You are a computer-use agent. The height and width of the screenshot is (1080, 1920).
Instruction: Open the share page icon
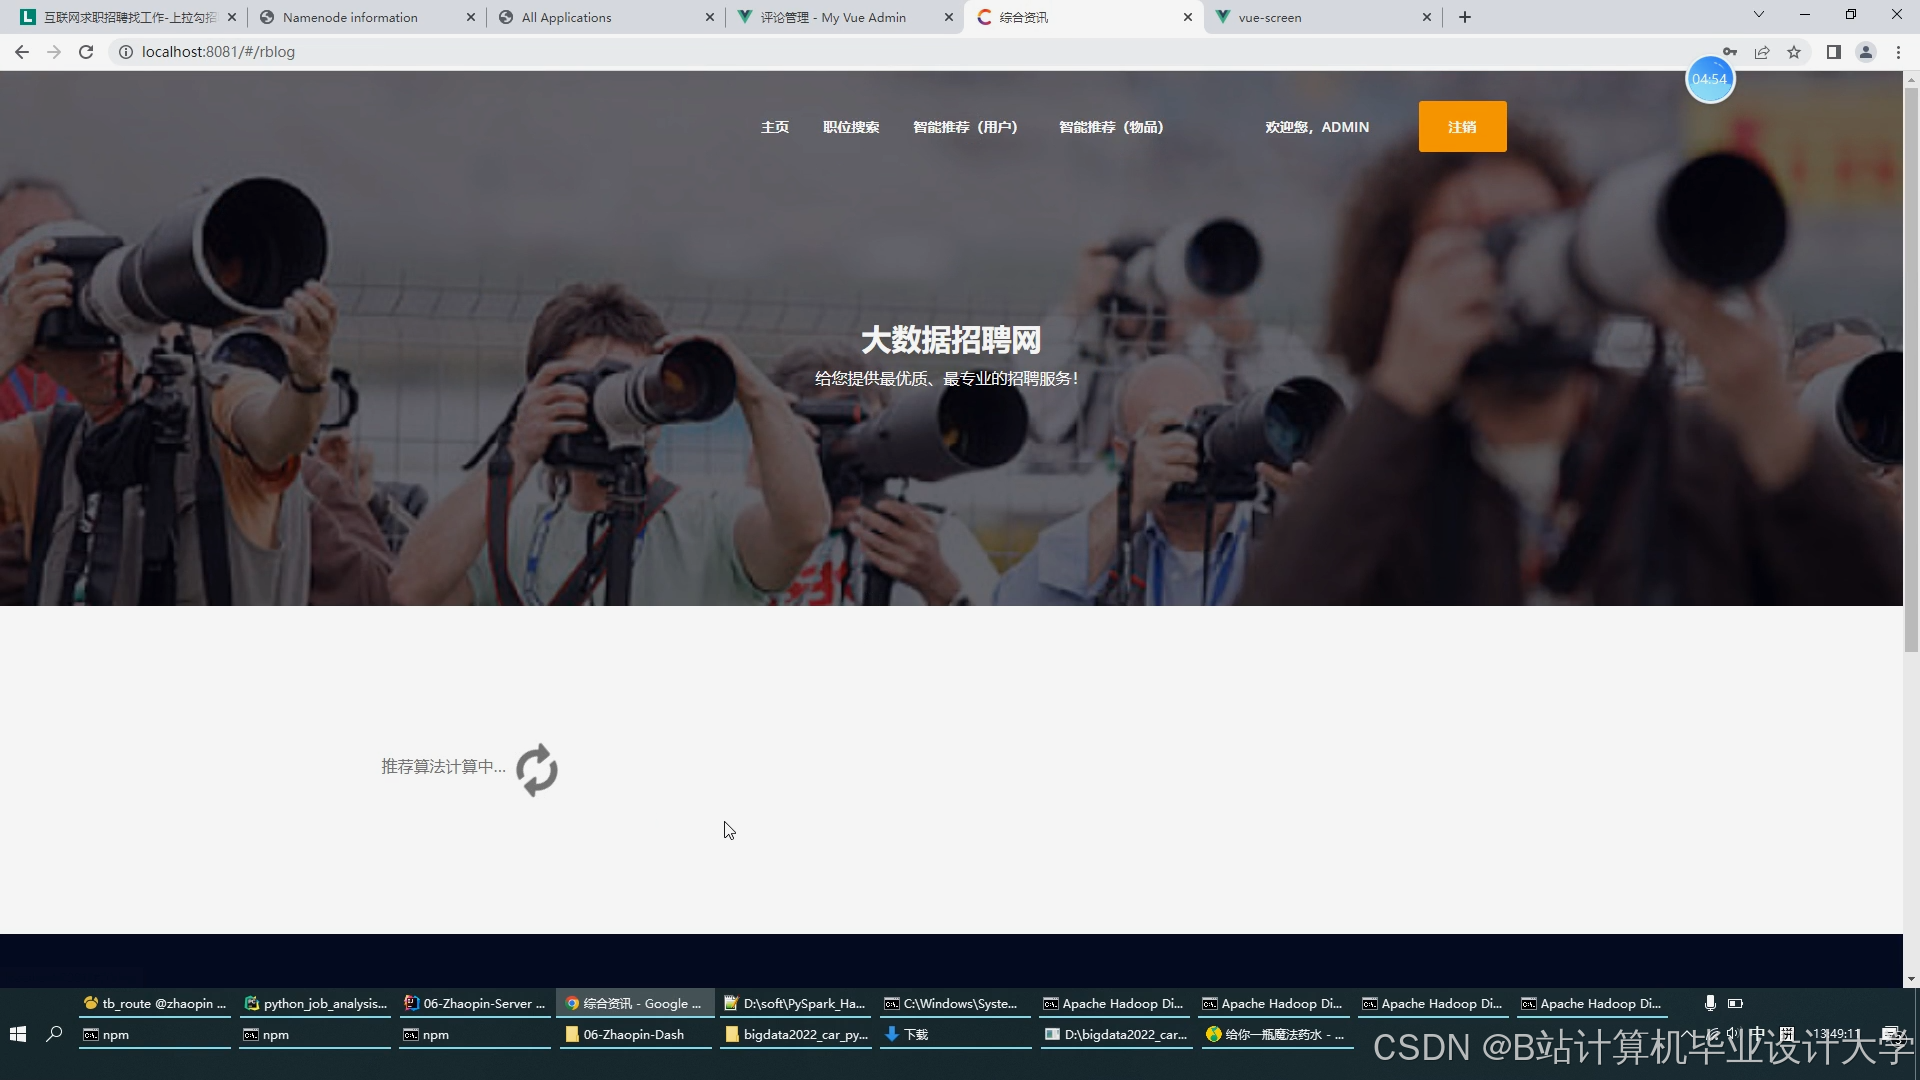1762,52
